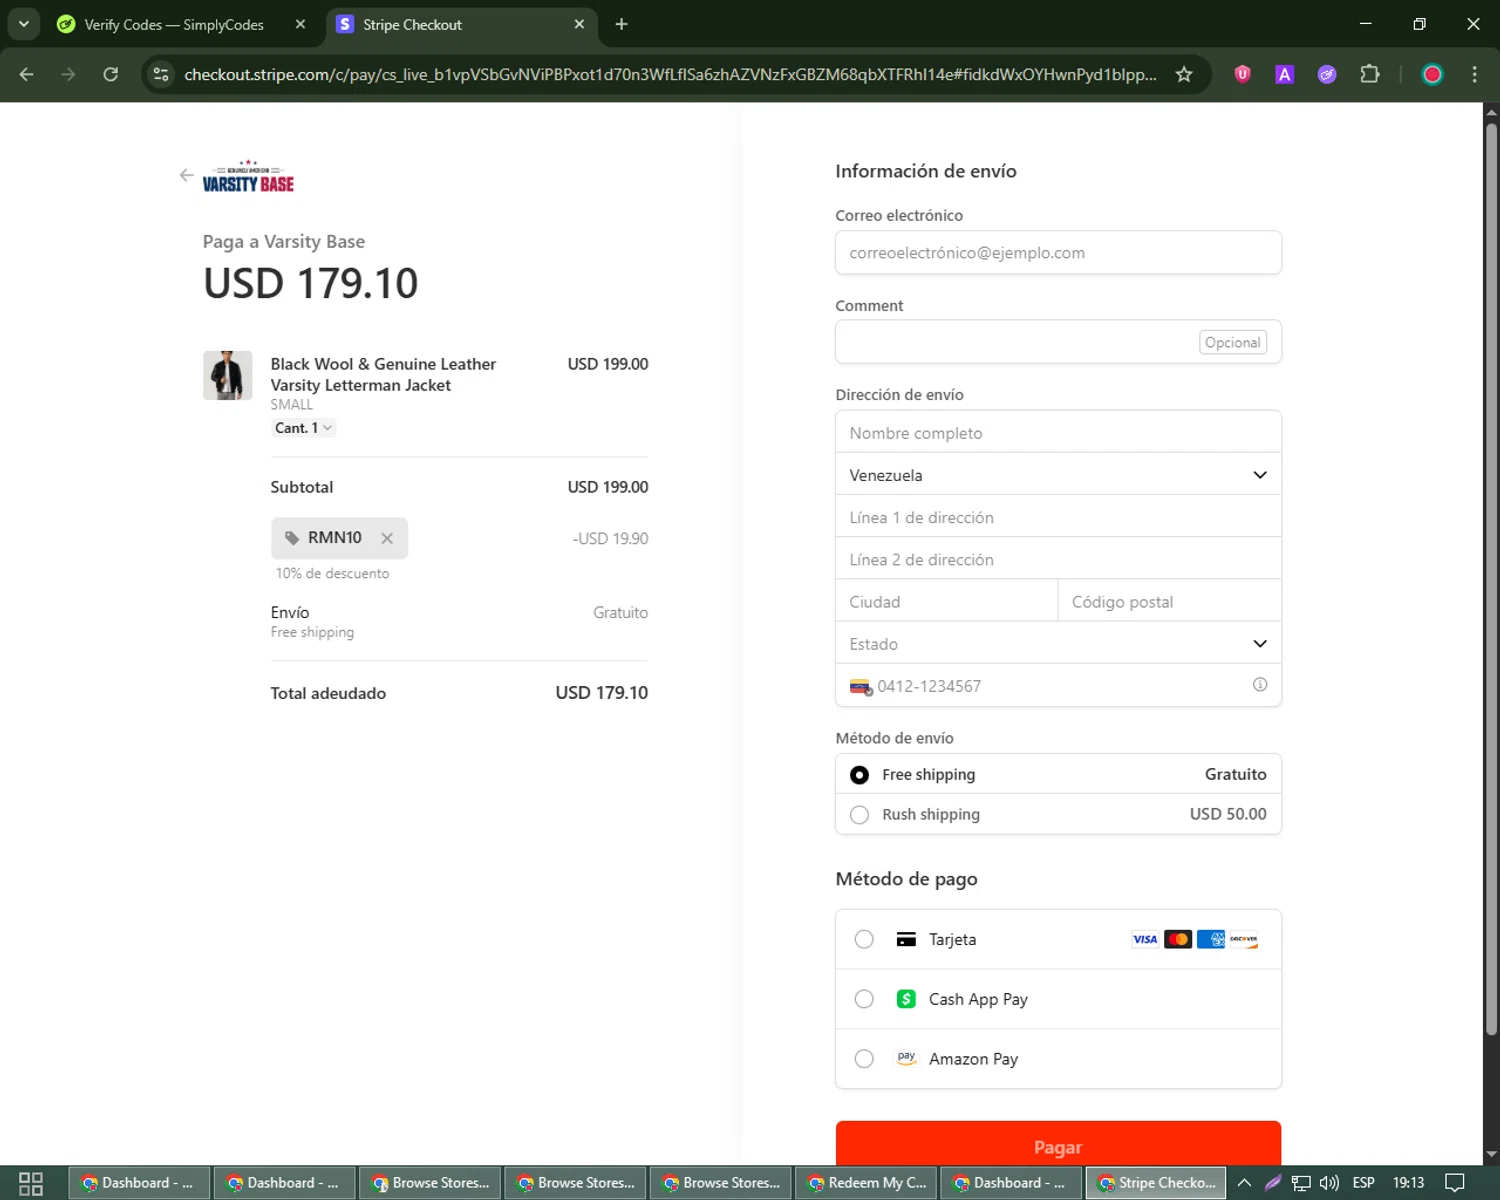Open the tab search dropdown

(x=23, y=24)
